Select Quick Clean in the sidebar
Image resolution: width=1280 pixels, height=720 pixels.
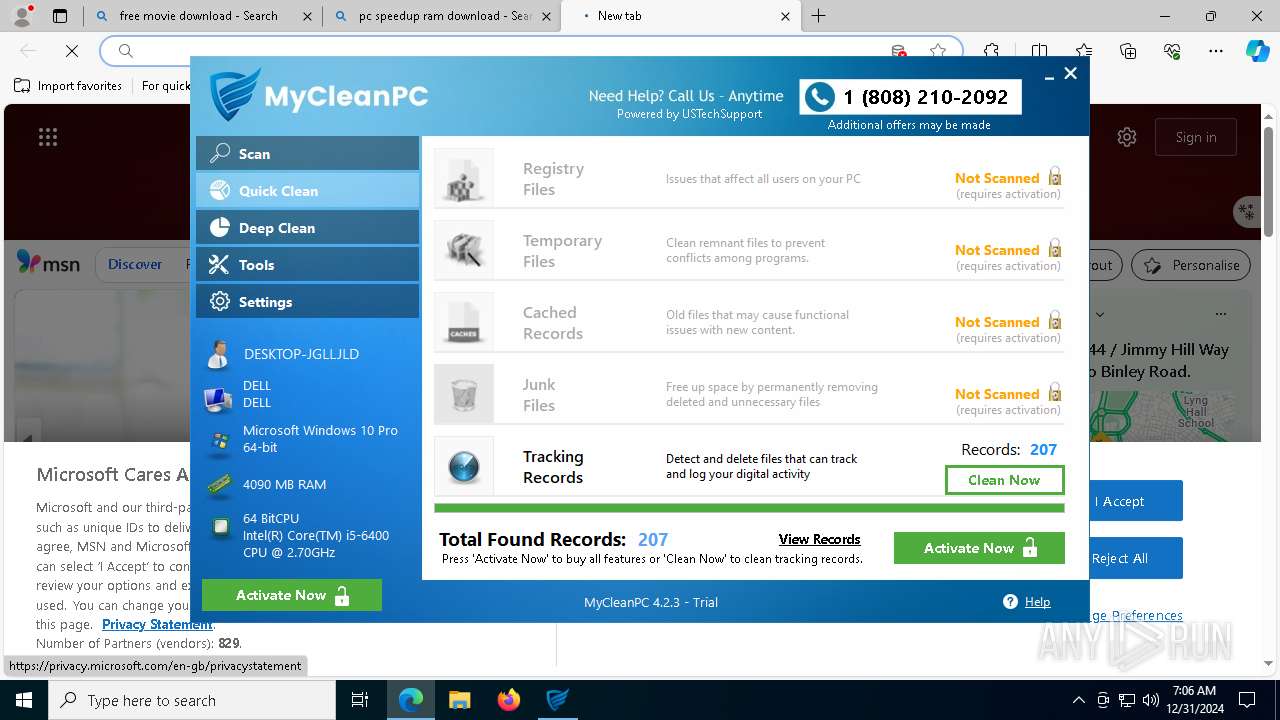pyautogui.click(x=307, y=191)
